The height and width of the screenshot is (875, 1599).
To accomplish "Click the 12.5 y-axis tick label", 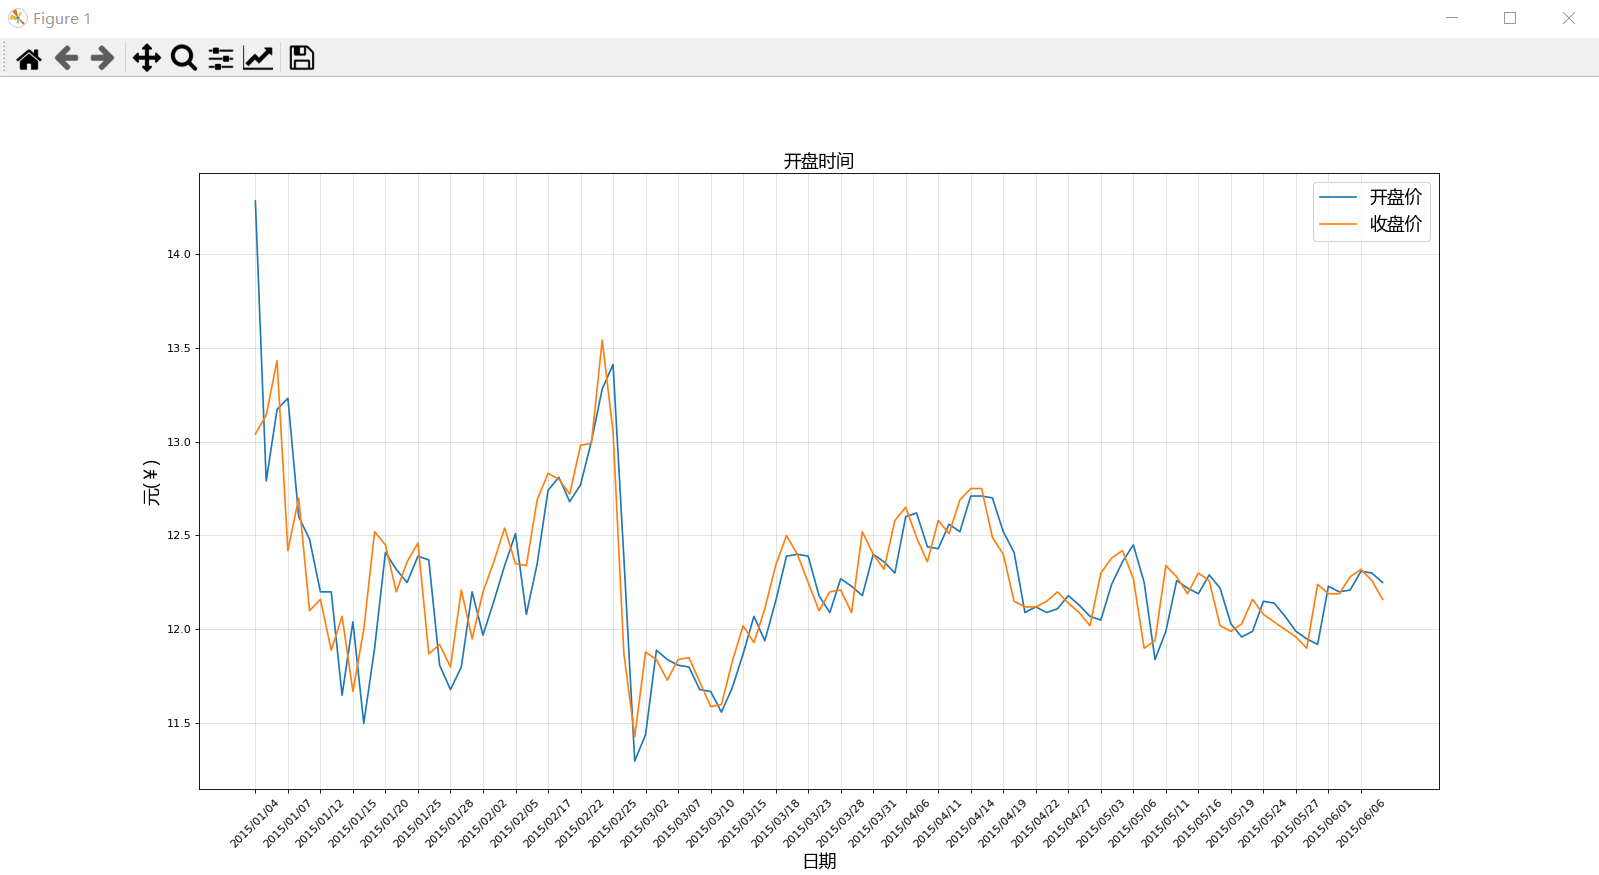I will tap(179, 536).
